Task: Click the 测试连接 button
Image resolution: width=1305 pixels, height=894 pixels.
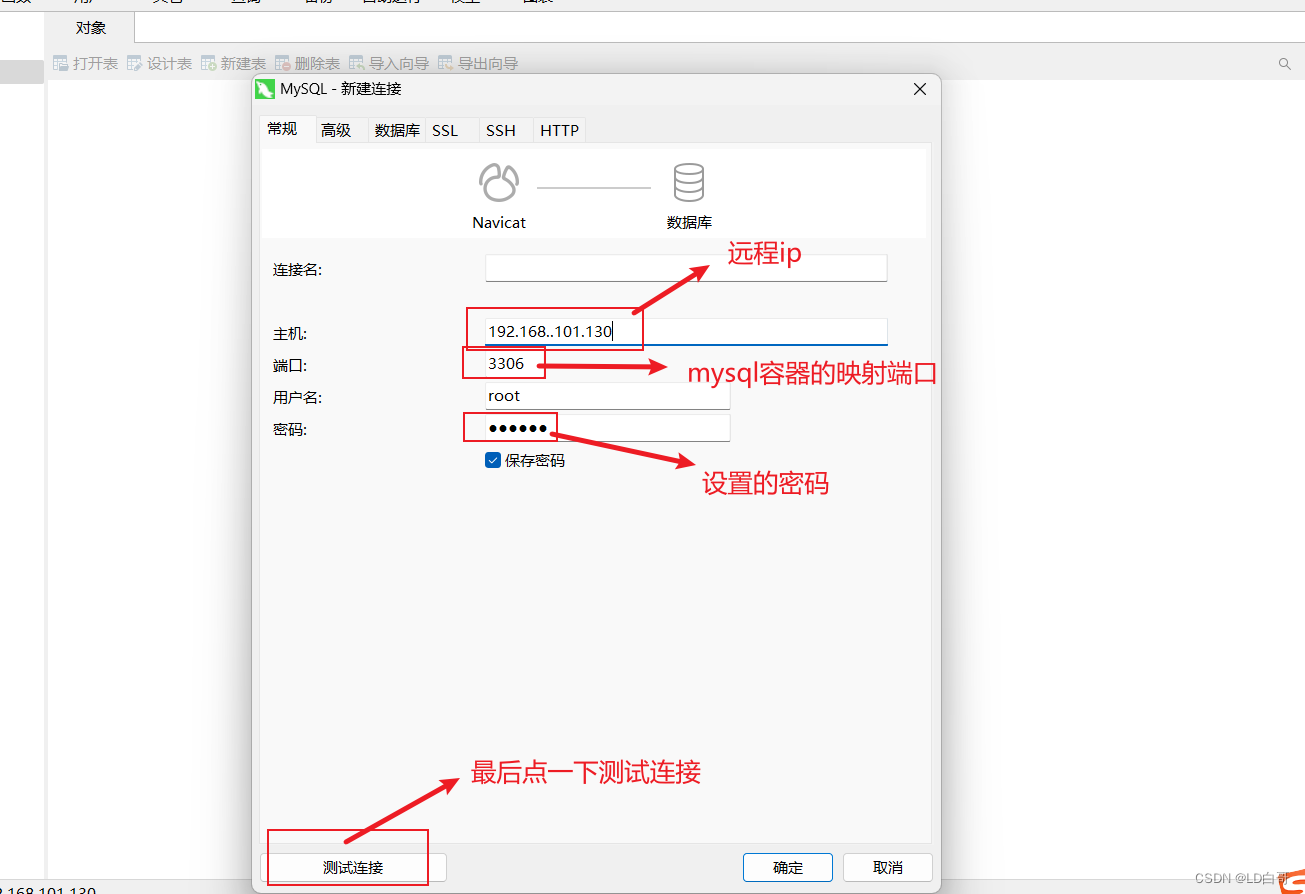Action: [x=353, y=867]
